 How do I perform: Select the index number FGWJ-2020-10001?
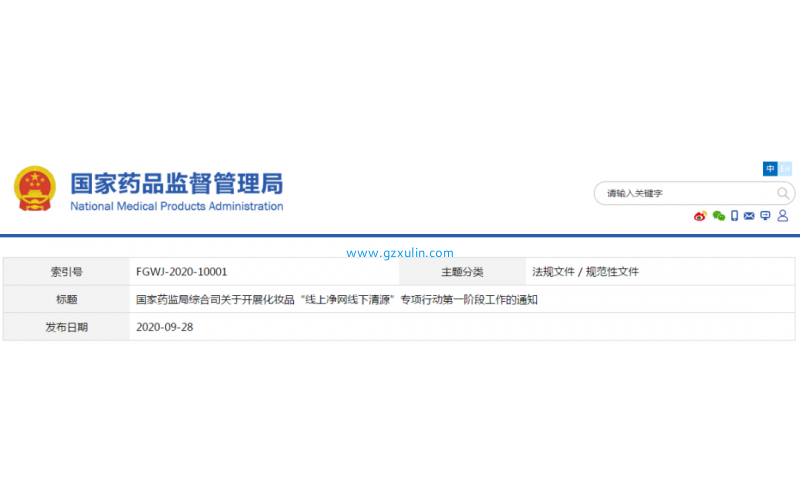click(x=182, y=272)
